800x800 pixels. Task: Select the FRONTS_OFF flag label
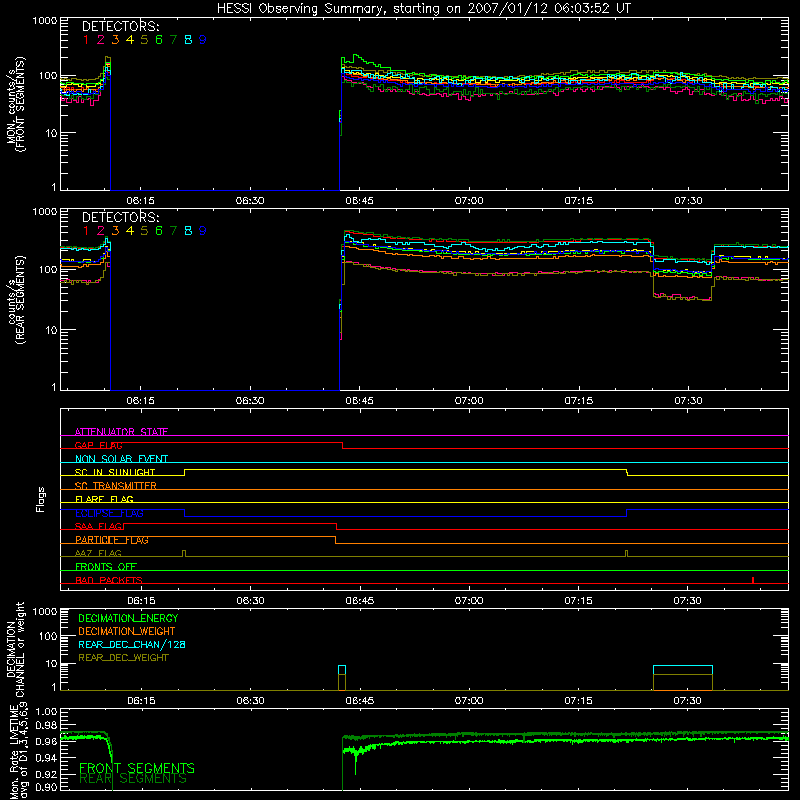(106, 567)
